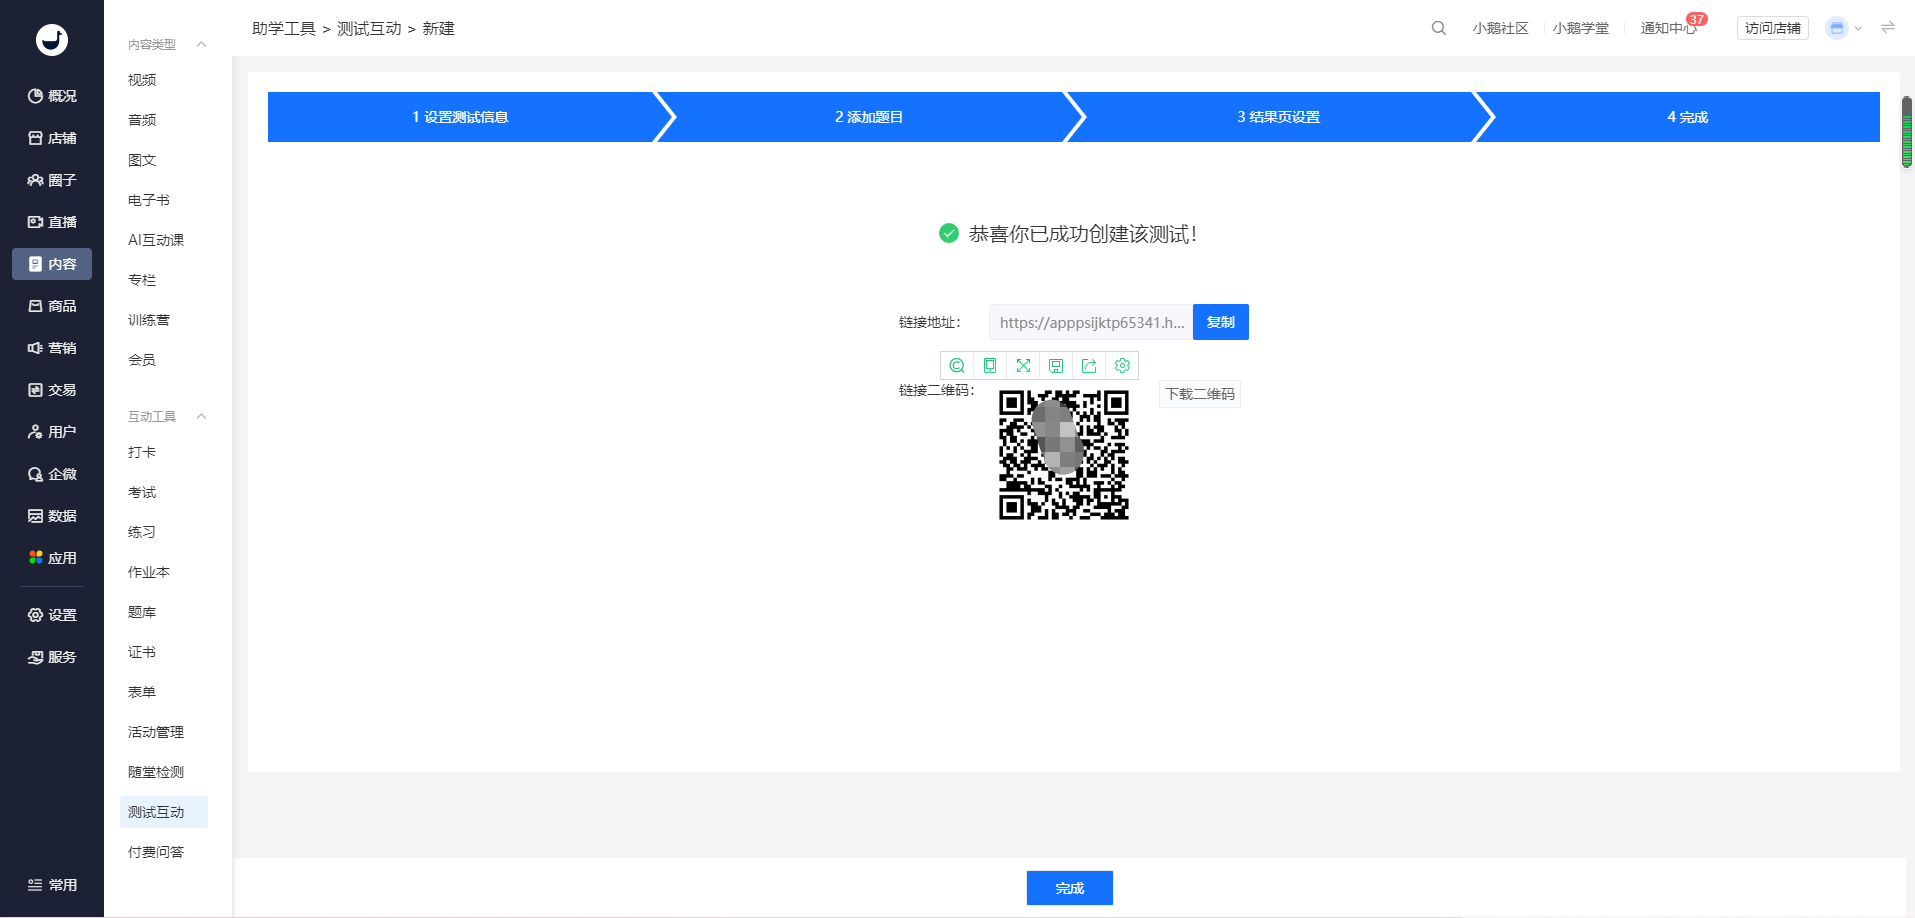
Task: Open 直播 in the dark sidebar
Action: (x=52, y=222)
